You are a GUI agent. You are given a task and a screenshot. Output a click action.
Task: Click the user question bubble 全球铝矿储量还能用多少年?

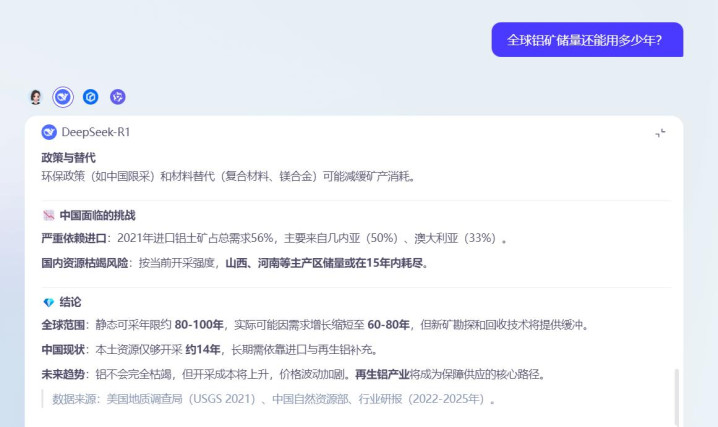tap(587, 40)
